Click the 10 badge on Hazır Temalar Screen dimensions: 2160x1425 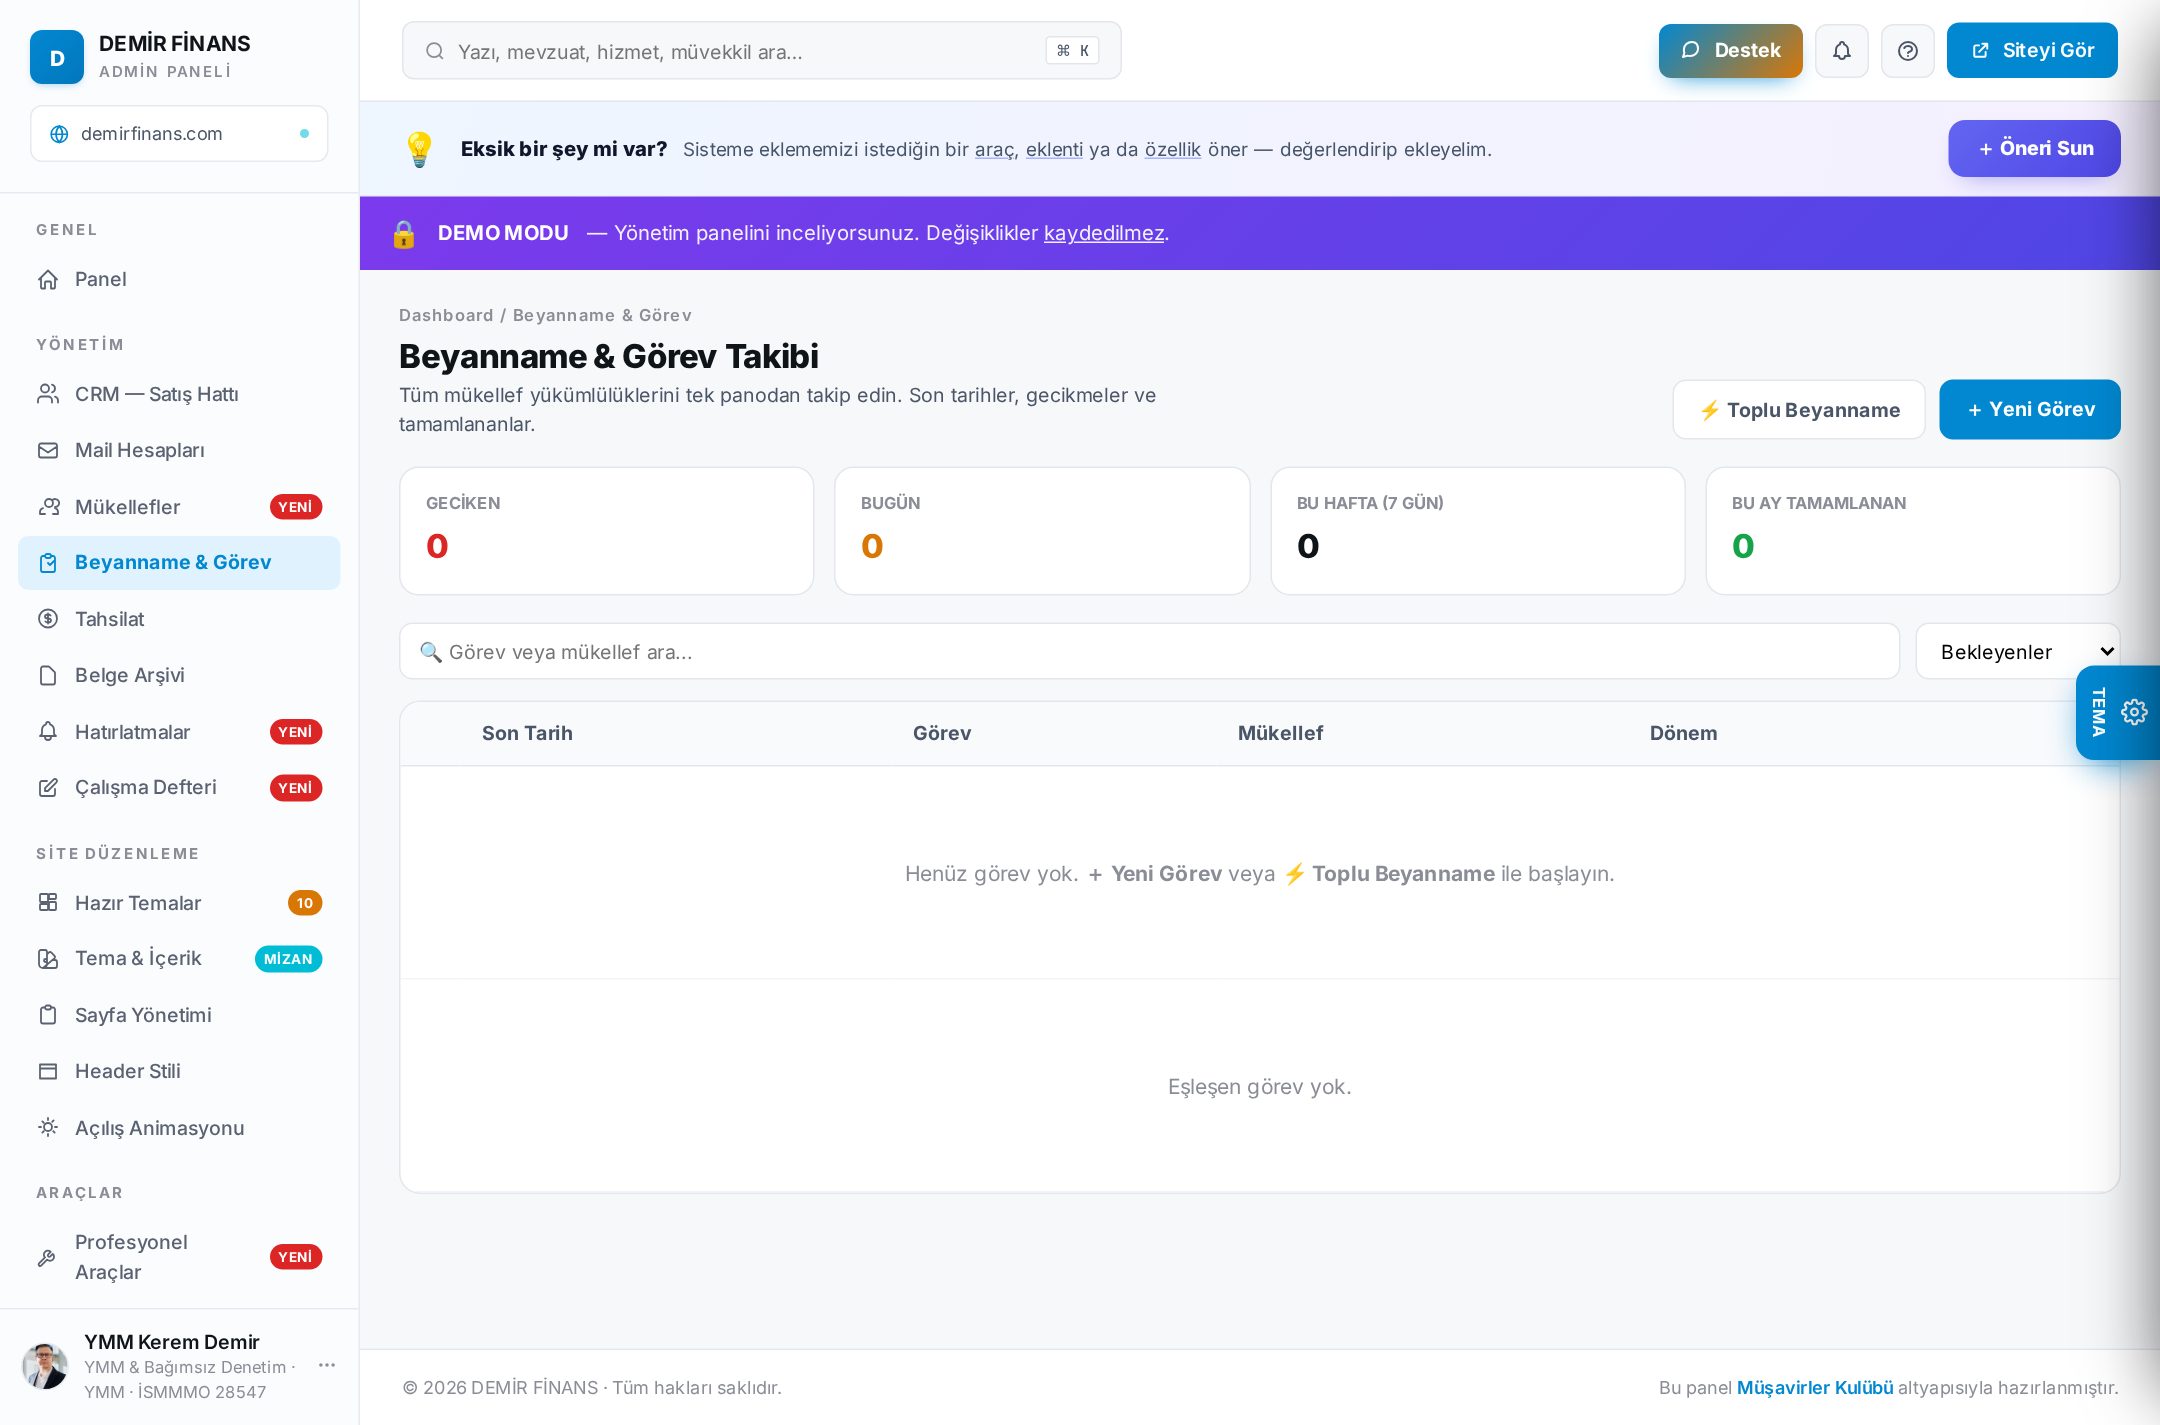coord(304,903)
